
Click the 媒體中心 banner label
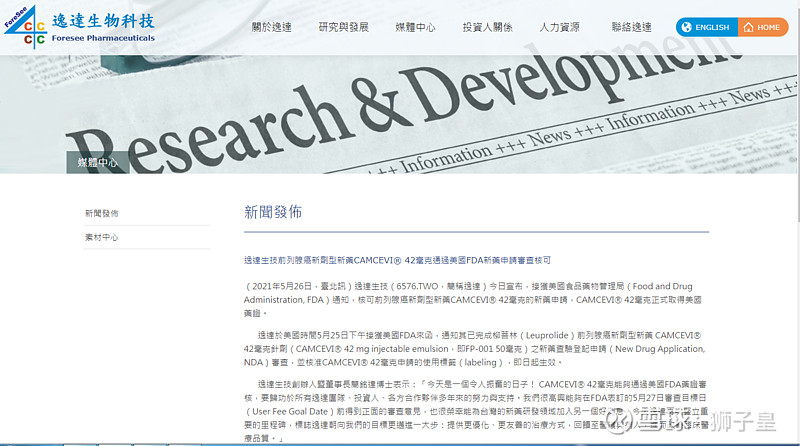97,162
